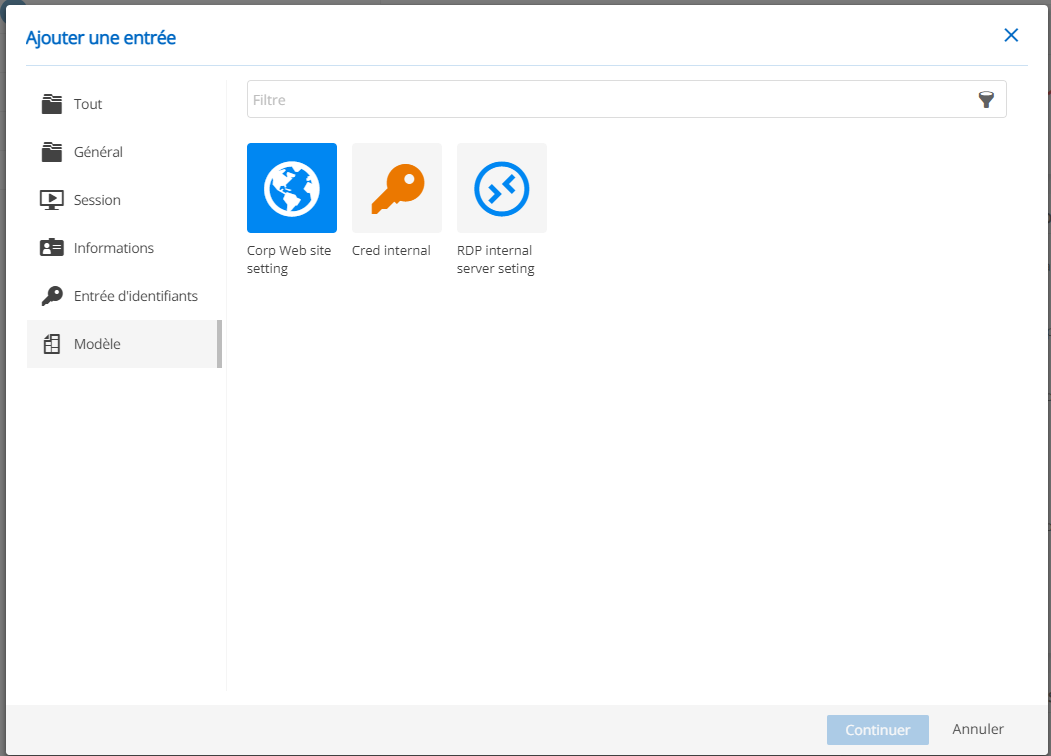Select the orange key Cred internal tile

[x=397, y=188]
